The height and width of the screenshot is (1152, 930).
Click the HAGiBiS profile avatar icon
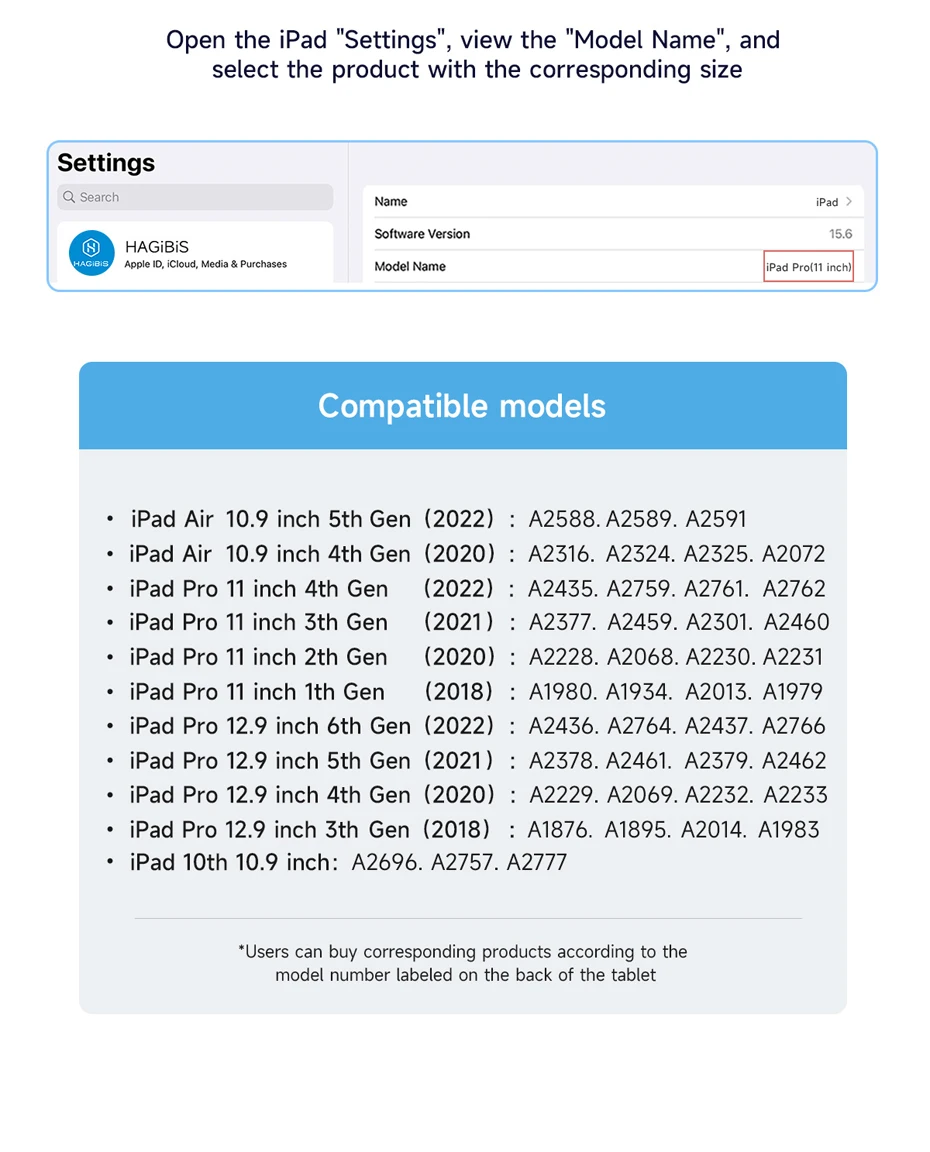click(x=91, y=253)
